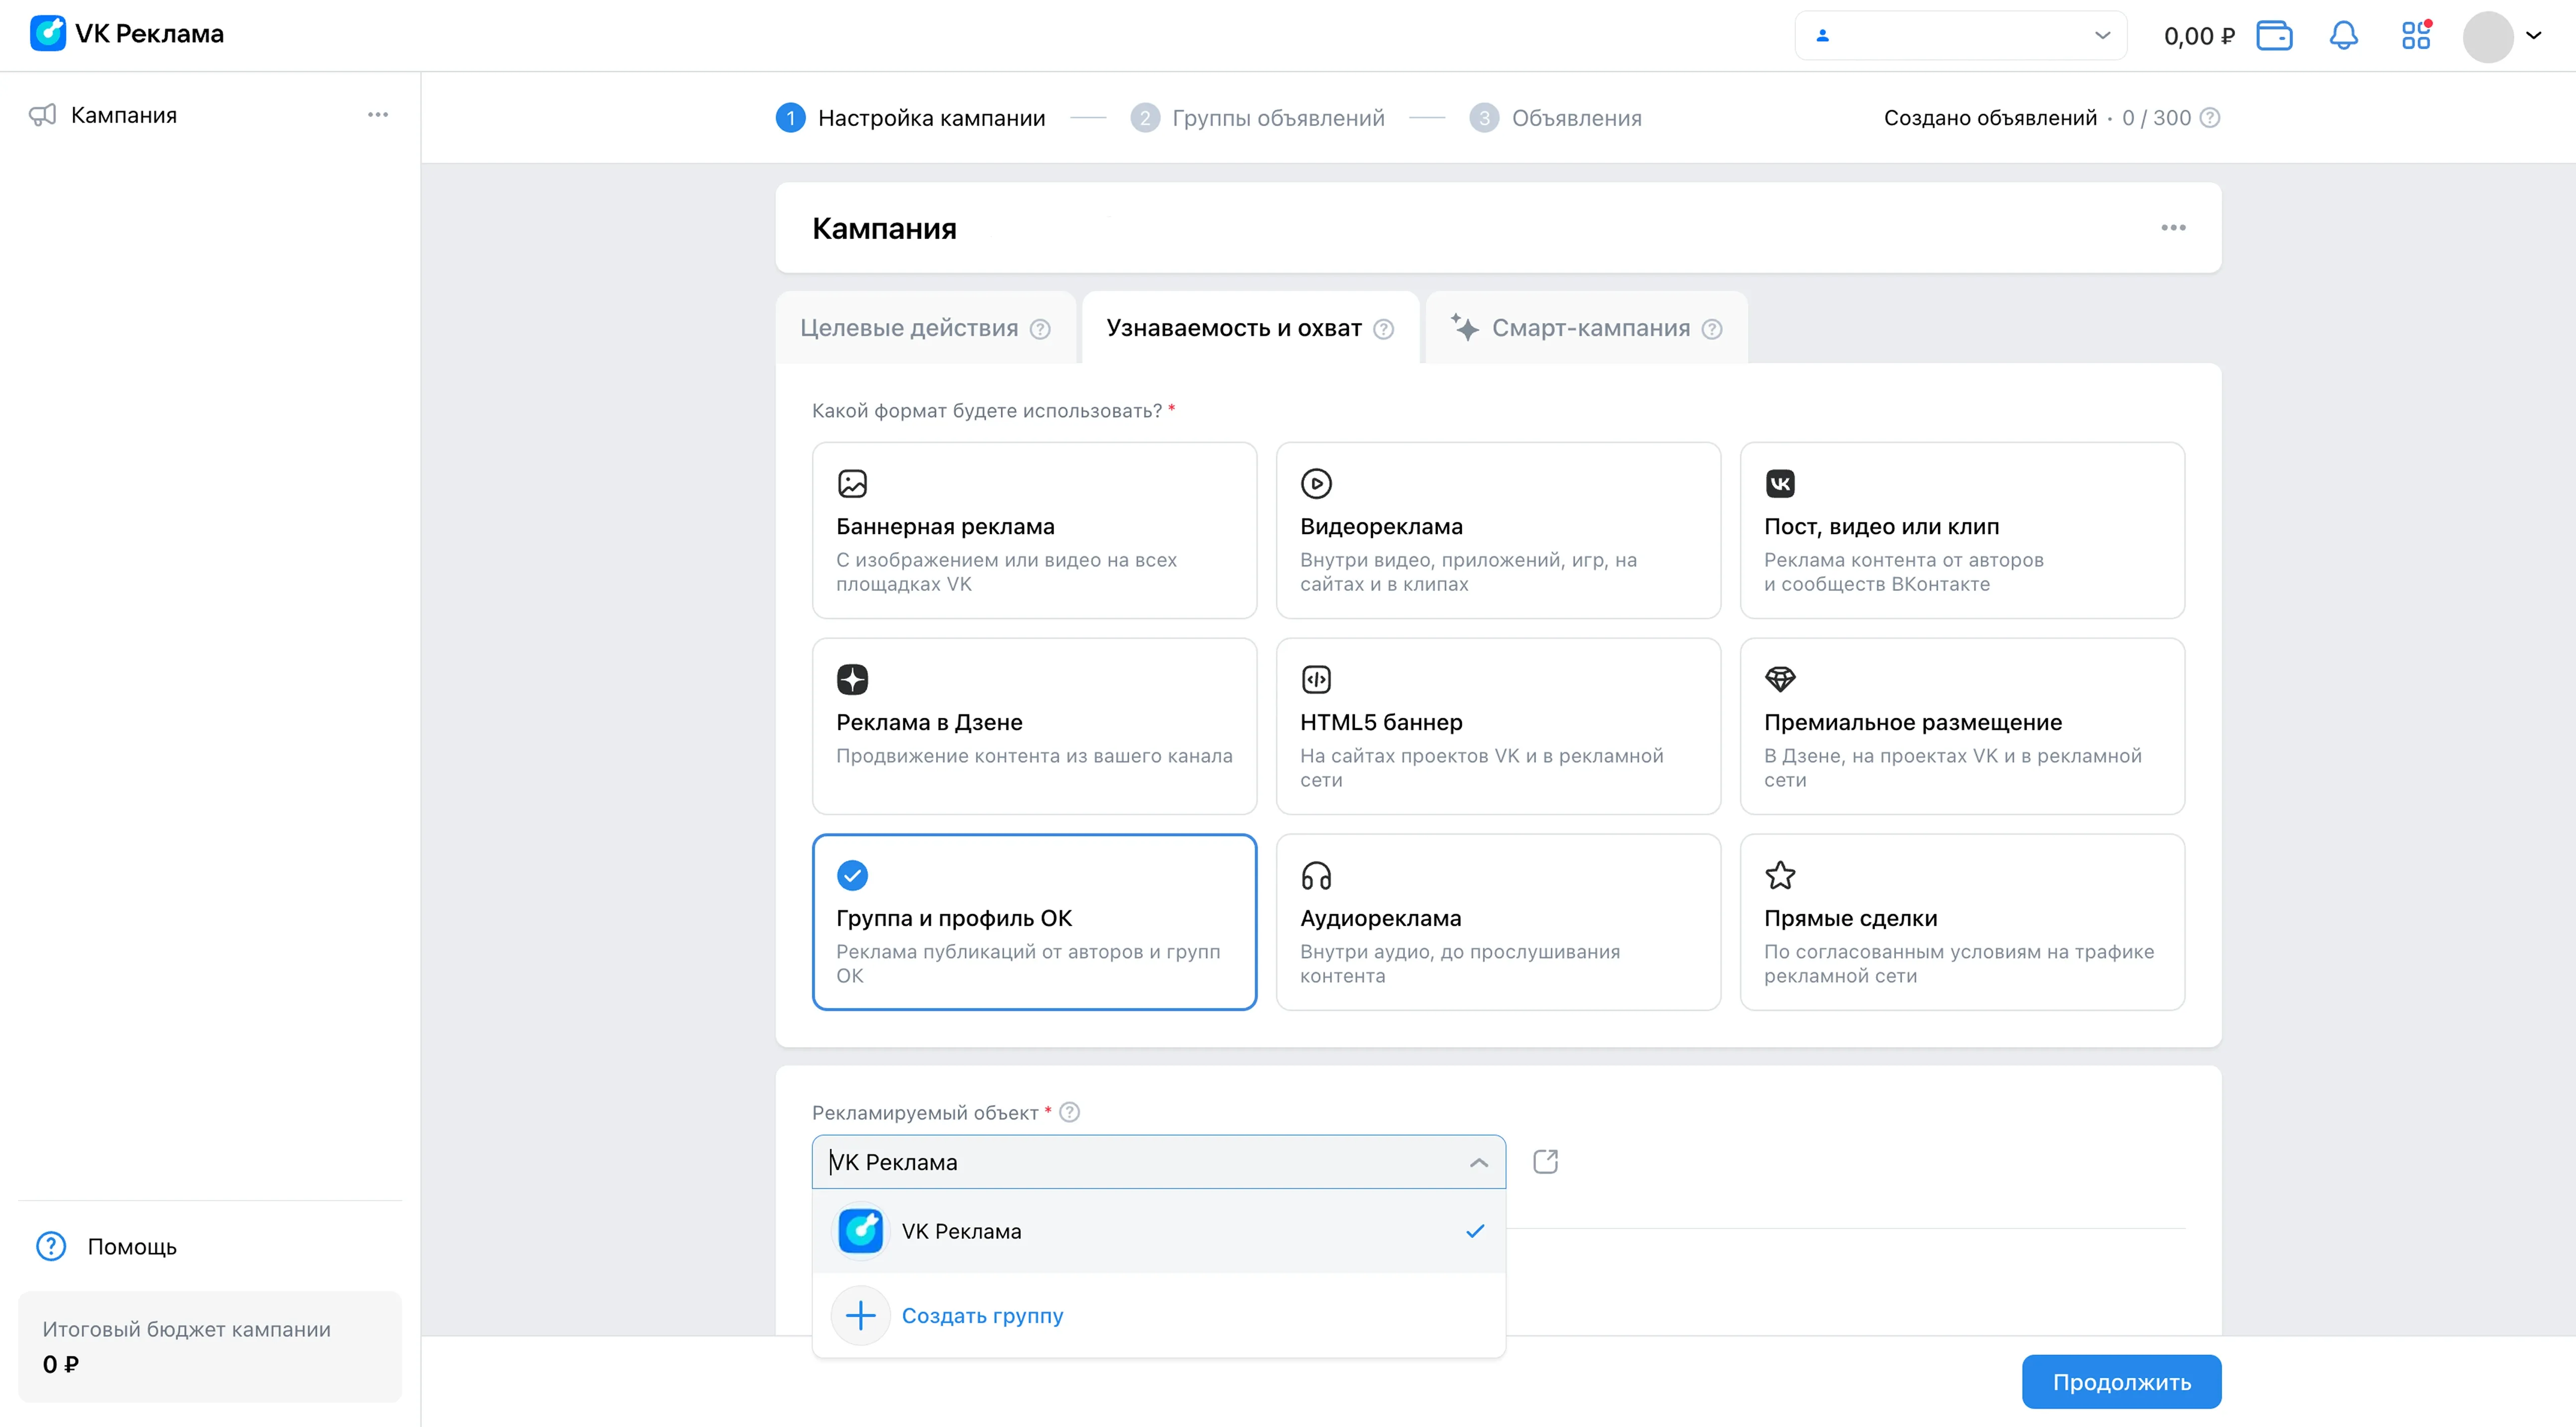The image size is (2576, 1427).
Task: Choose Видеореклама format card
Action: click(x=1498, y=531)
